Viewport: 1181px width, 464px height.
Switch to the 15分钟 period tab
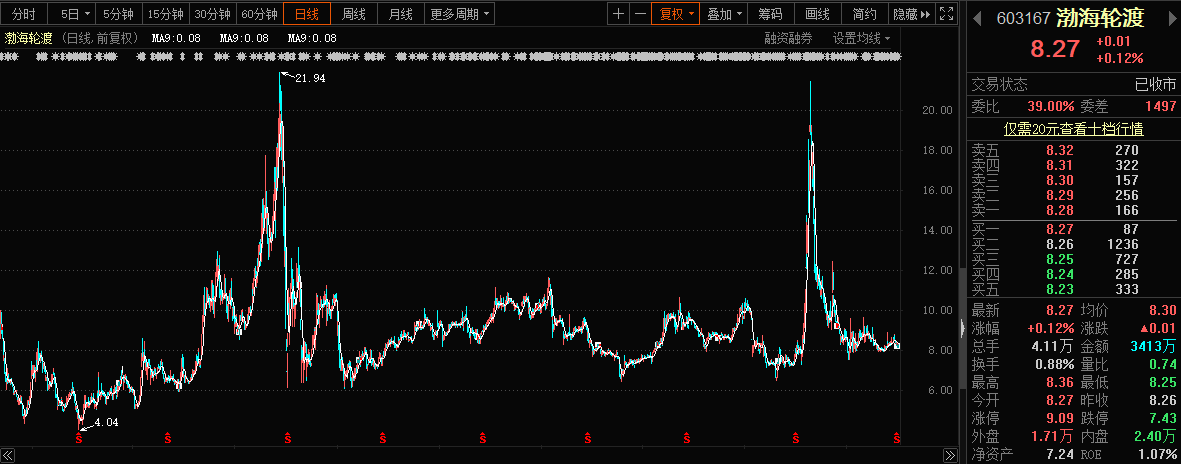(x=165, y=14)
